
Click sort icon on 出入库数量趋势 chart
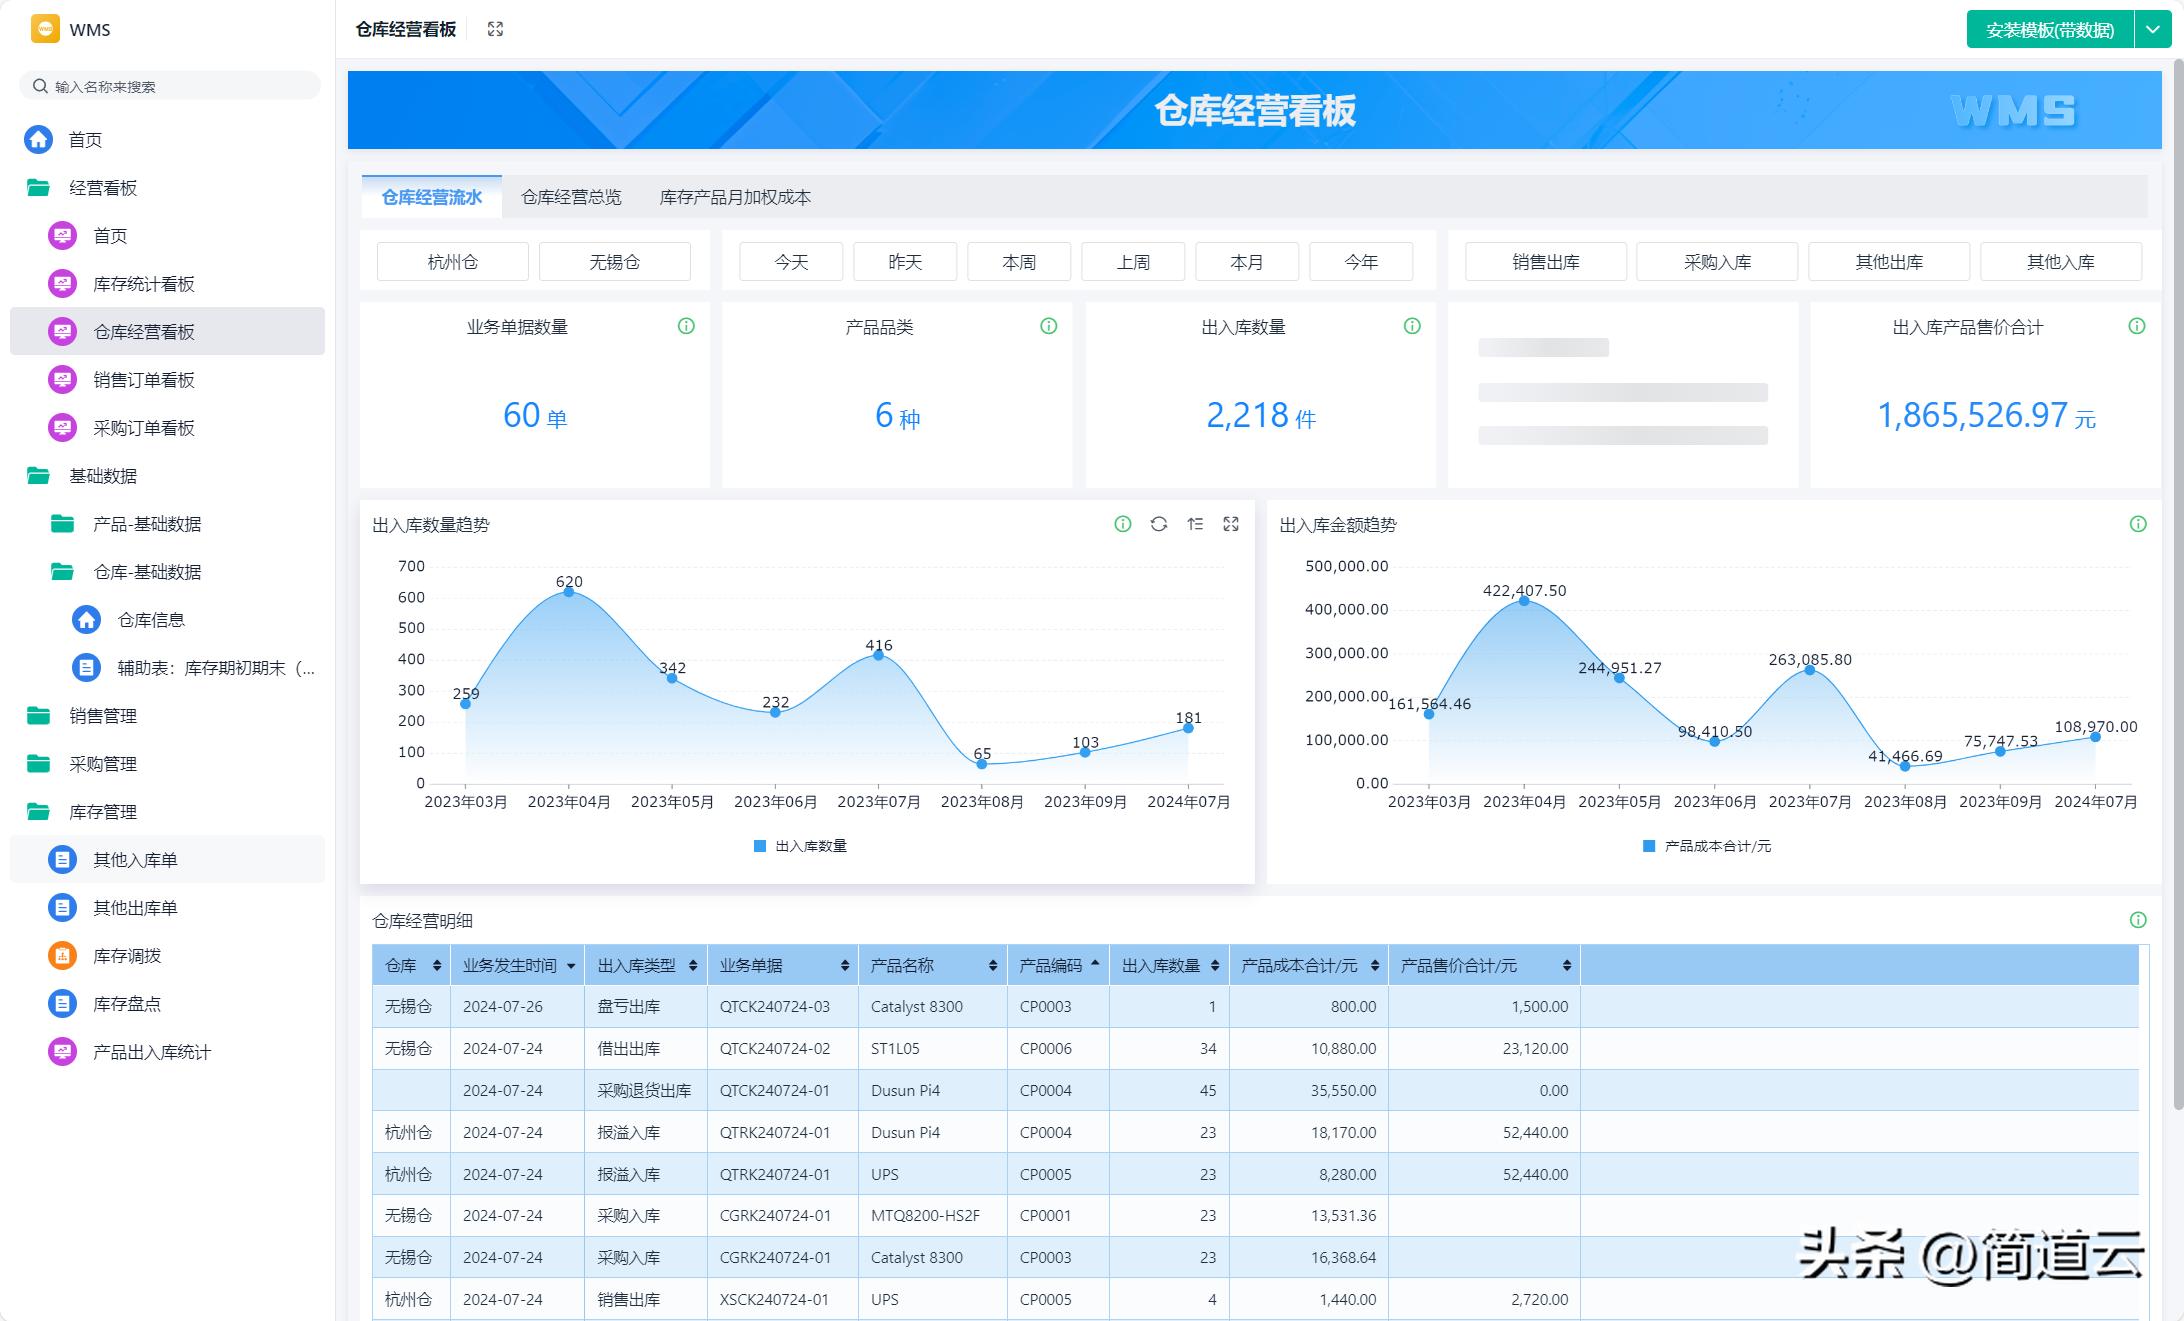[x=1195, y=524]
